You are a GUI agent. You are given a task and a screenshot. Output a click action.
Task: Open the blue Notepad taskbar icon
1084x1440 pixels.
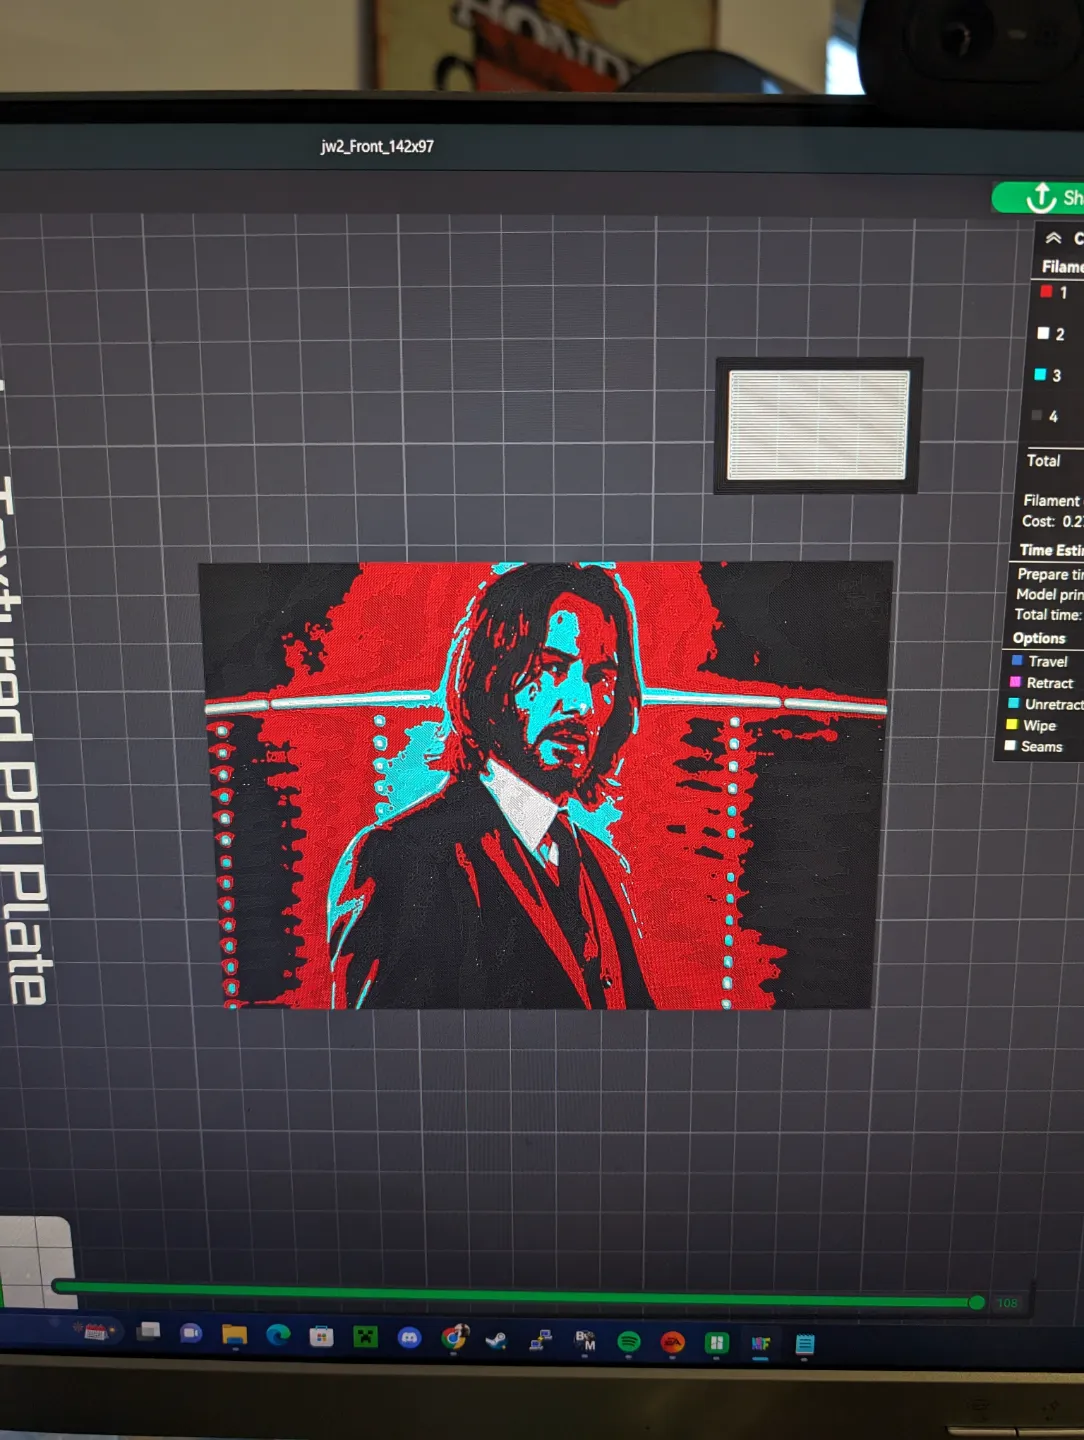(x=804, y=1345)
